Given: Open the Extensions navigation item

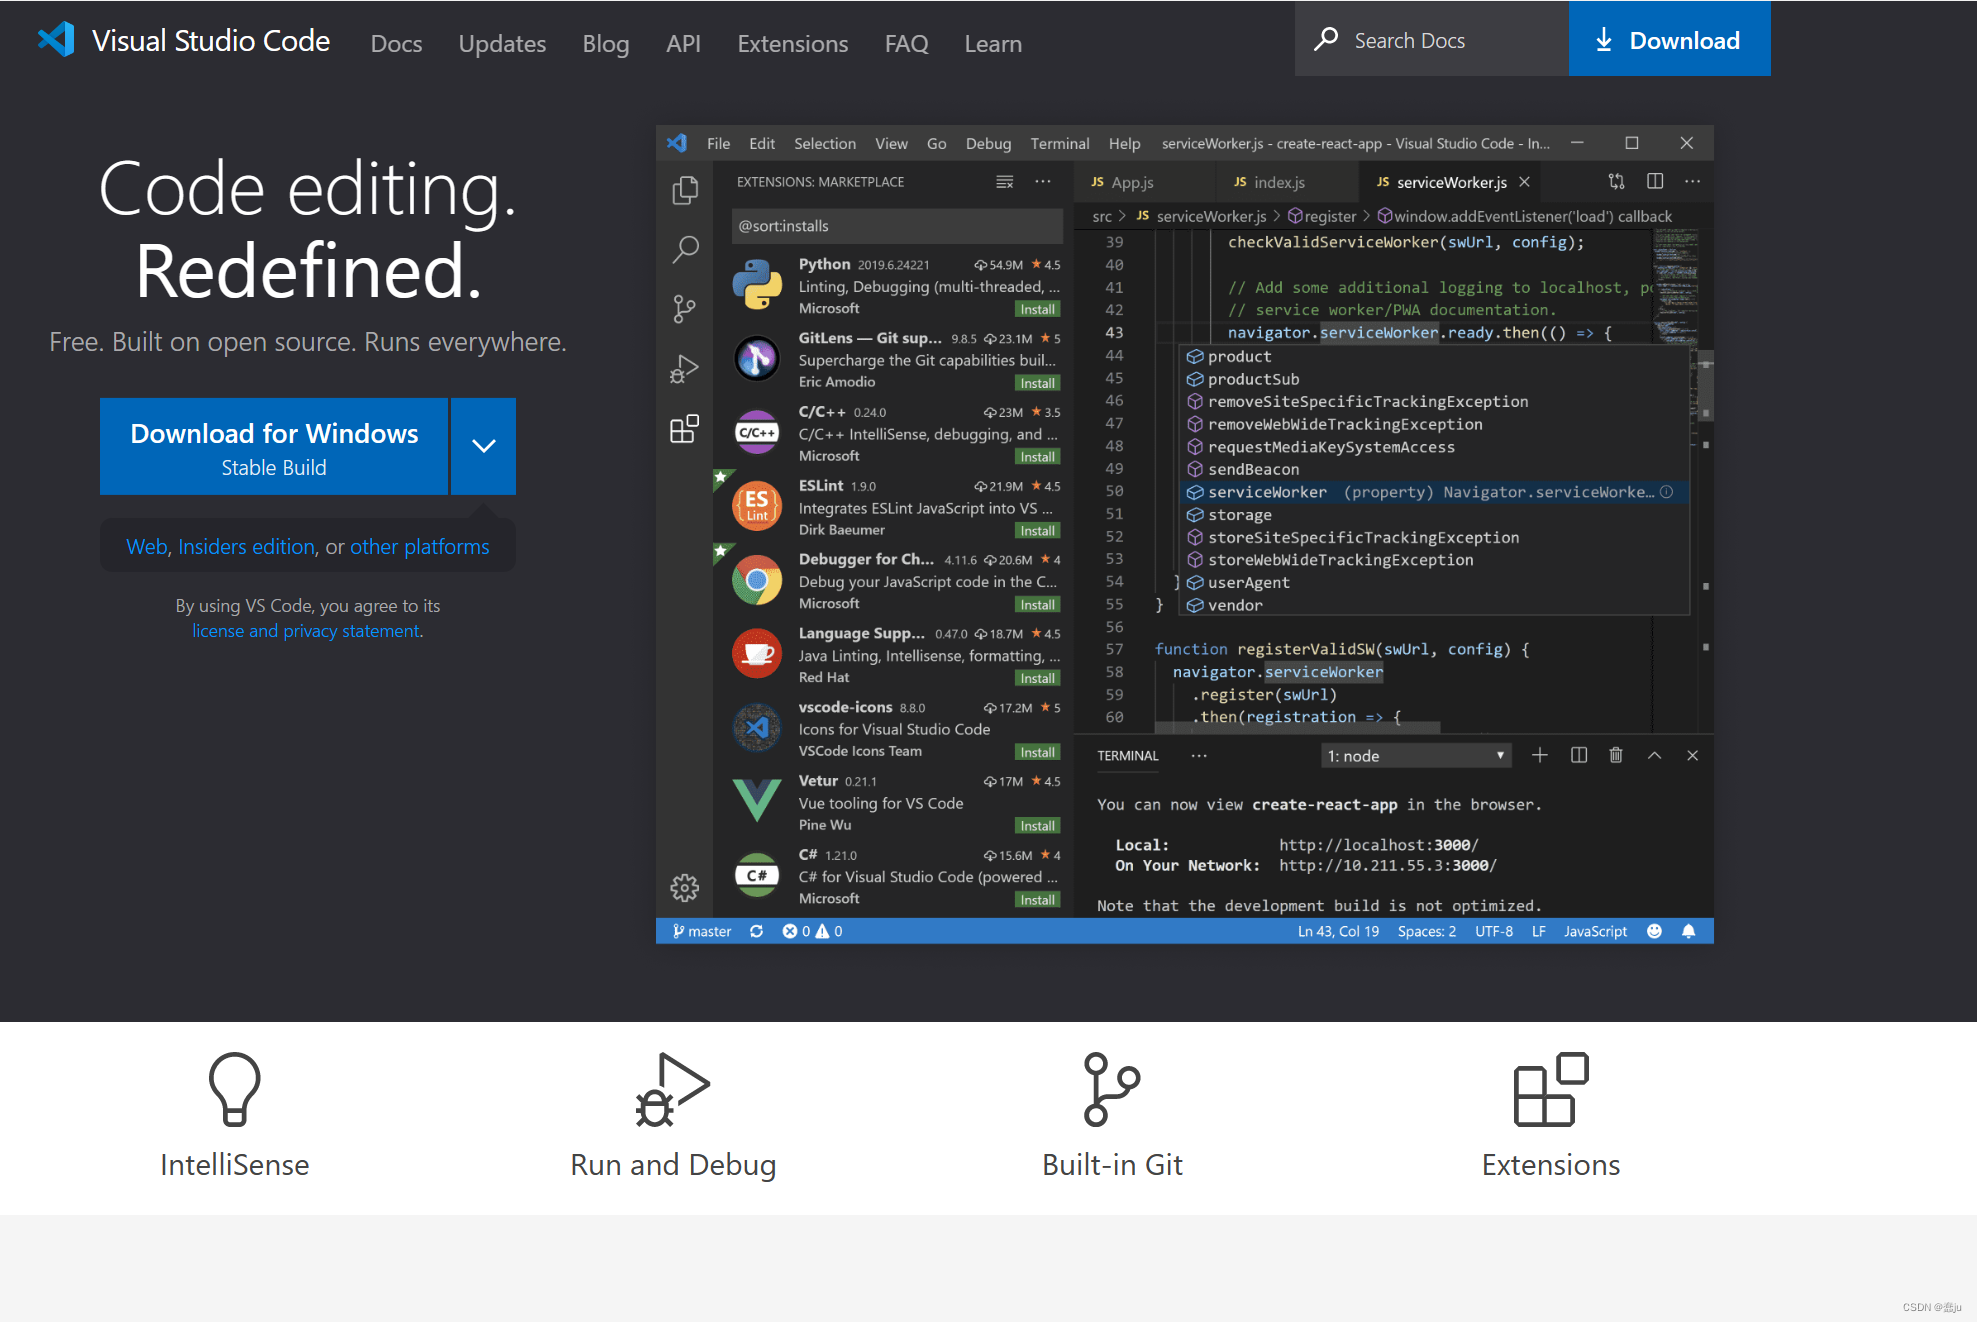Looking at the screenshot, I should tap(792, 44).
